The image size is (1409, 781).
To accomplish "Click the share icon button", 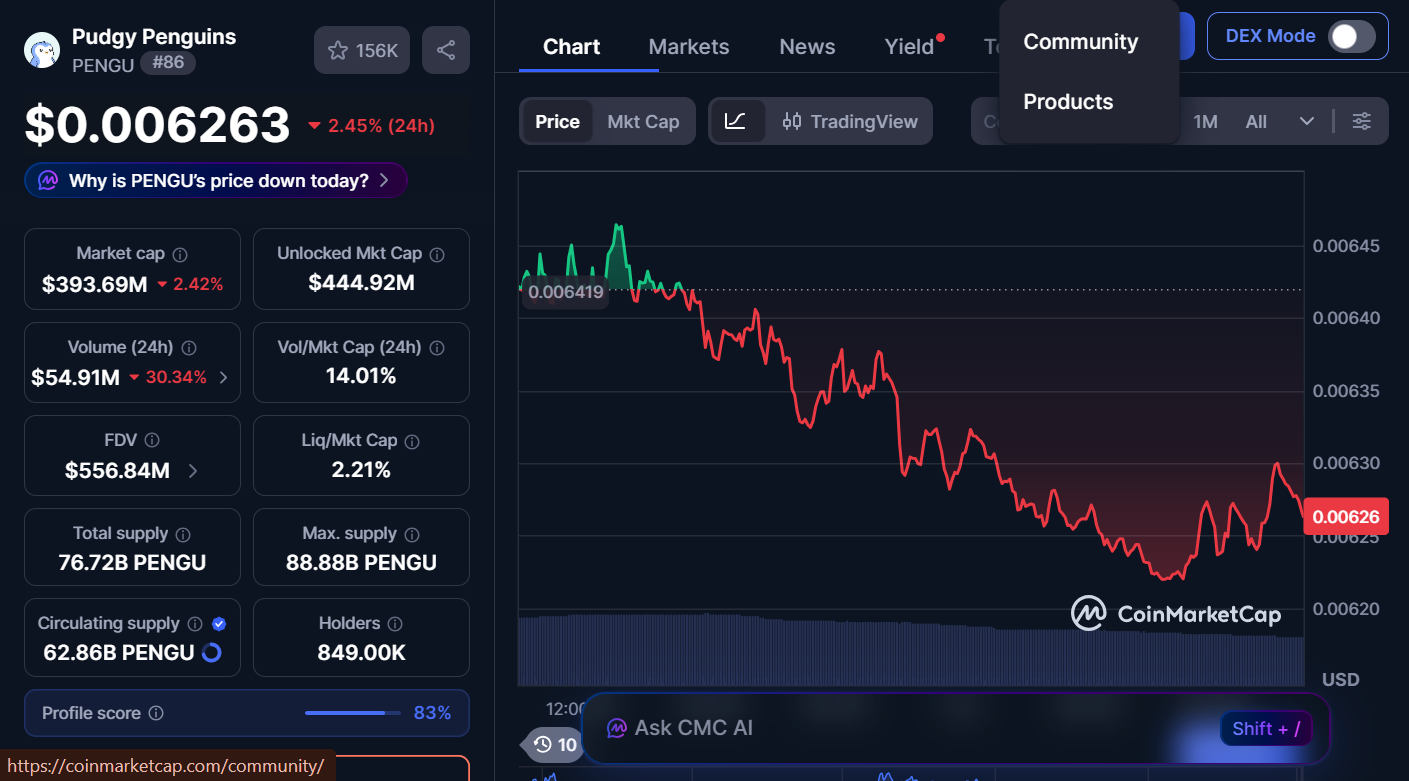I will (x=446, y=50).
